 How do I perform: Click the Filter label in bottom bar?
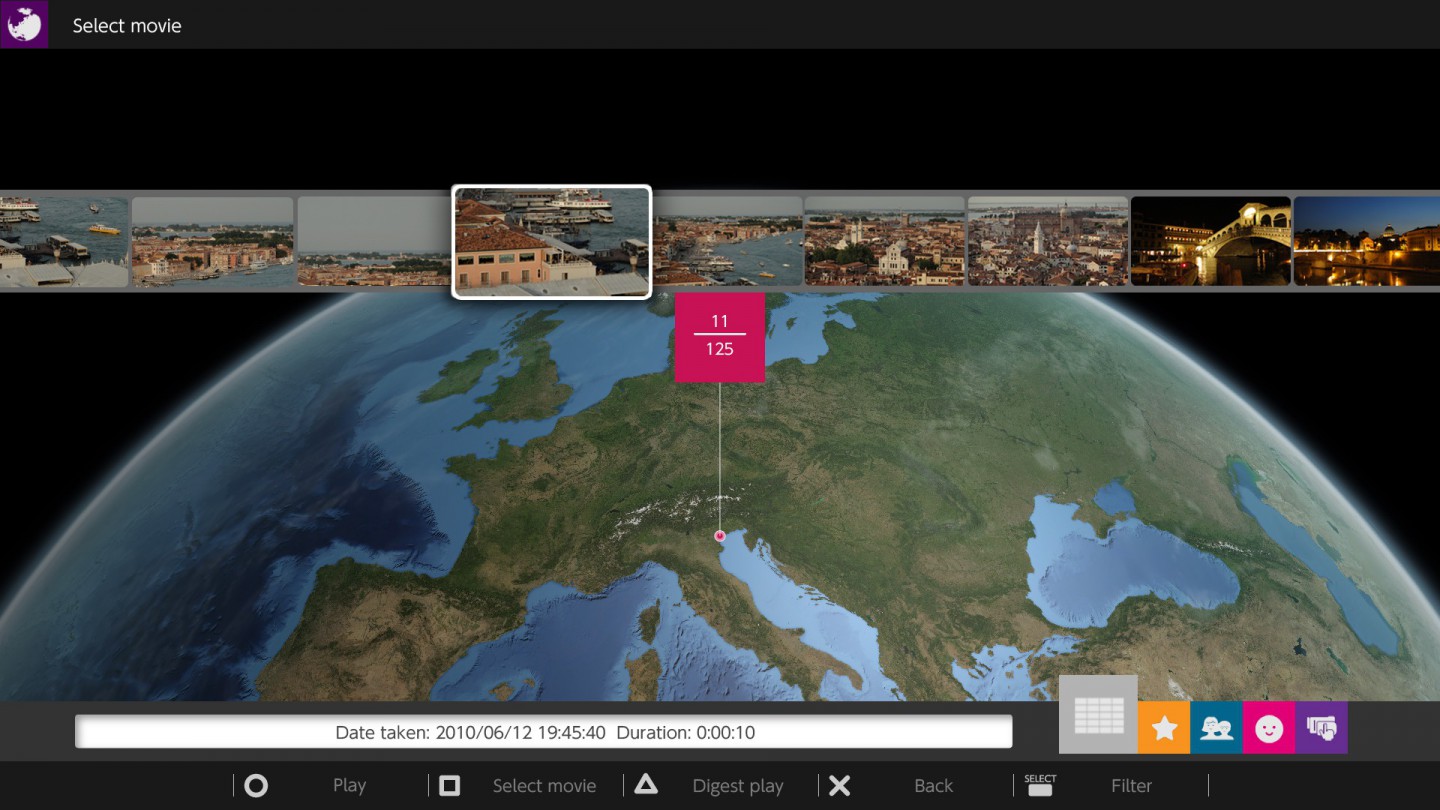(x=1131, y=786)
